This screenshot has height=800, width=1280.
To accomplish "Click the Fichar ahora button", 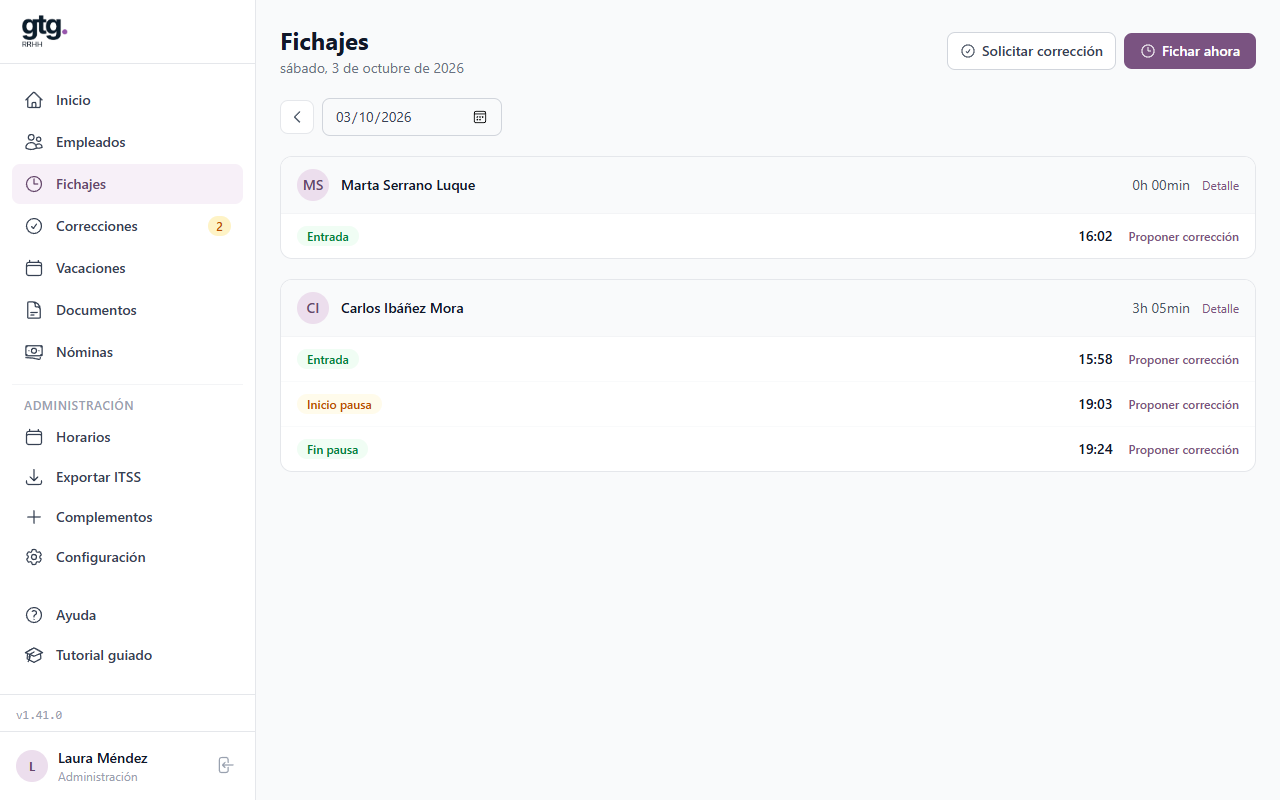I will 1190,51.
